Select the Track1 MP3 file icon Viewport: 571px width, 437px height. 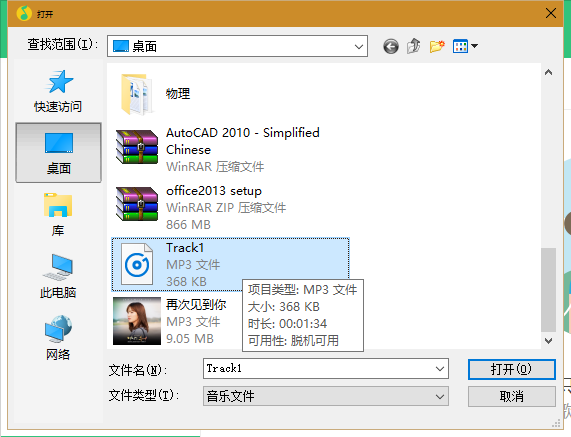[x=137, y=264]
